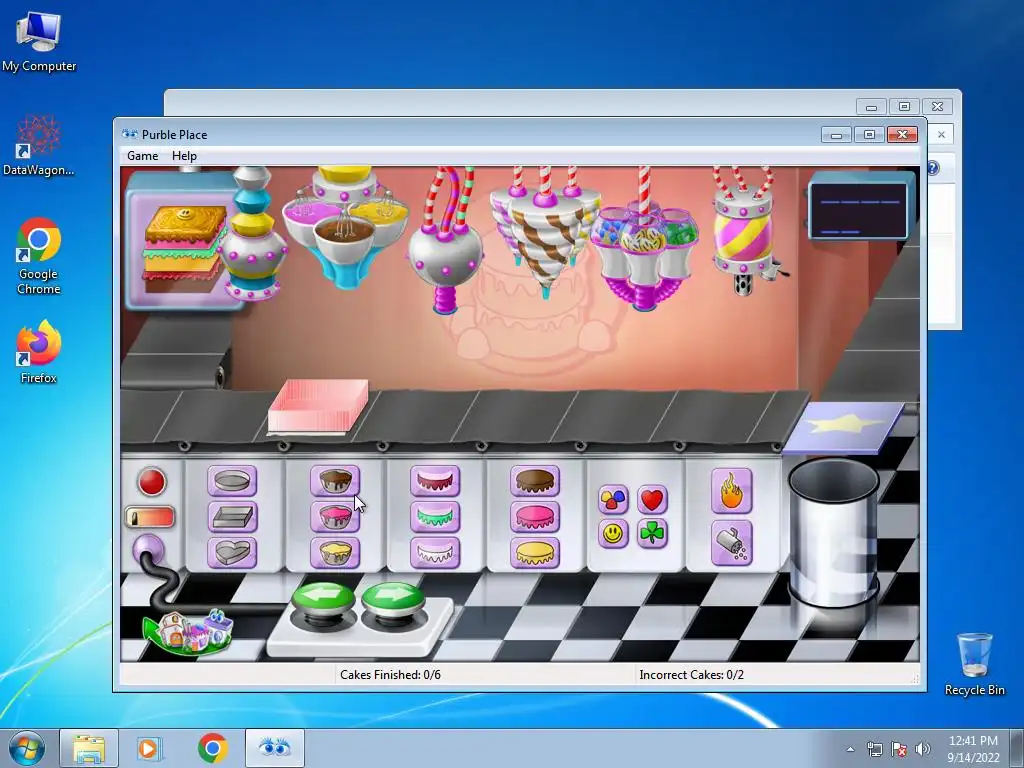Add the colored candies decoration
1024x768 pixels.
(613, 500)
